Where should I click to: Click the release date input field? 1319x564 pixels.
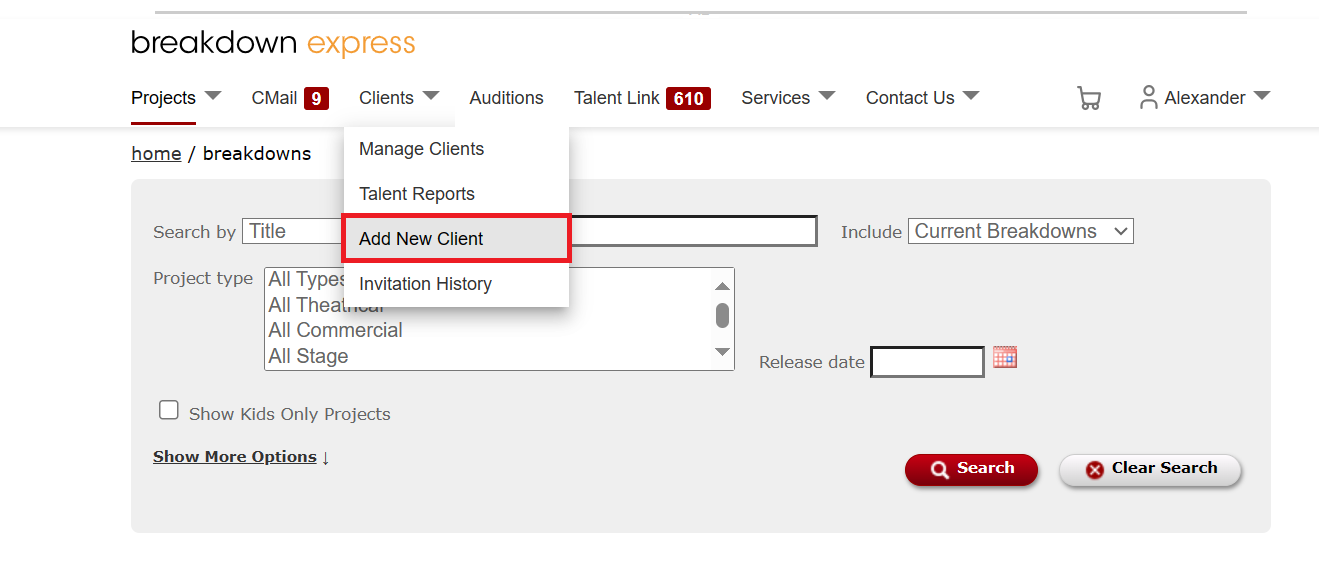click(927, 362)
